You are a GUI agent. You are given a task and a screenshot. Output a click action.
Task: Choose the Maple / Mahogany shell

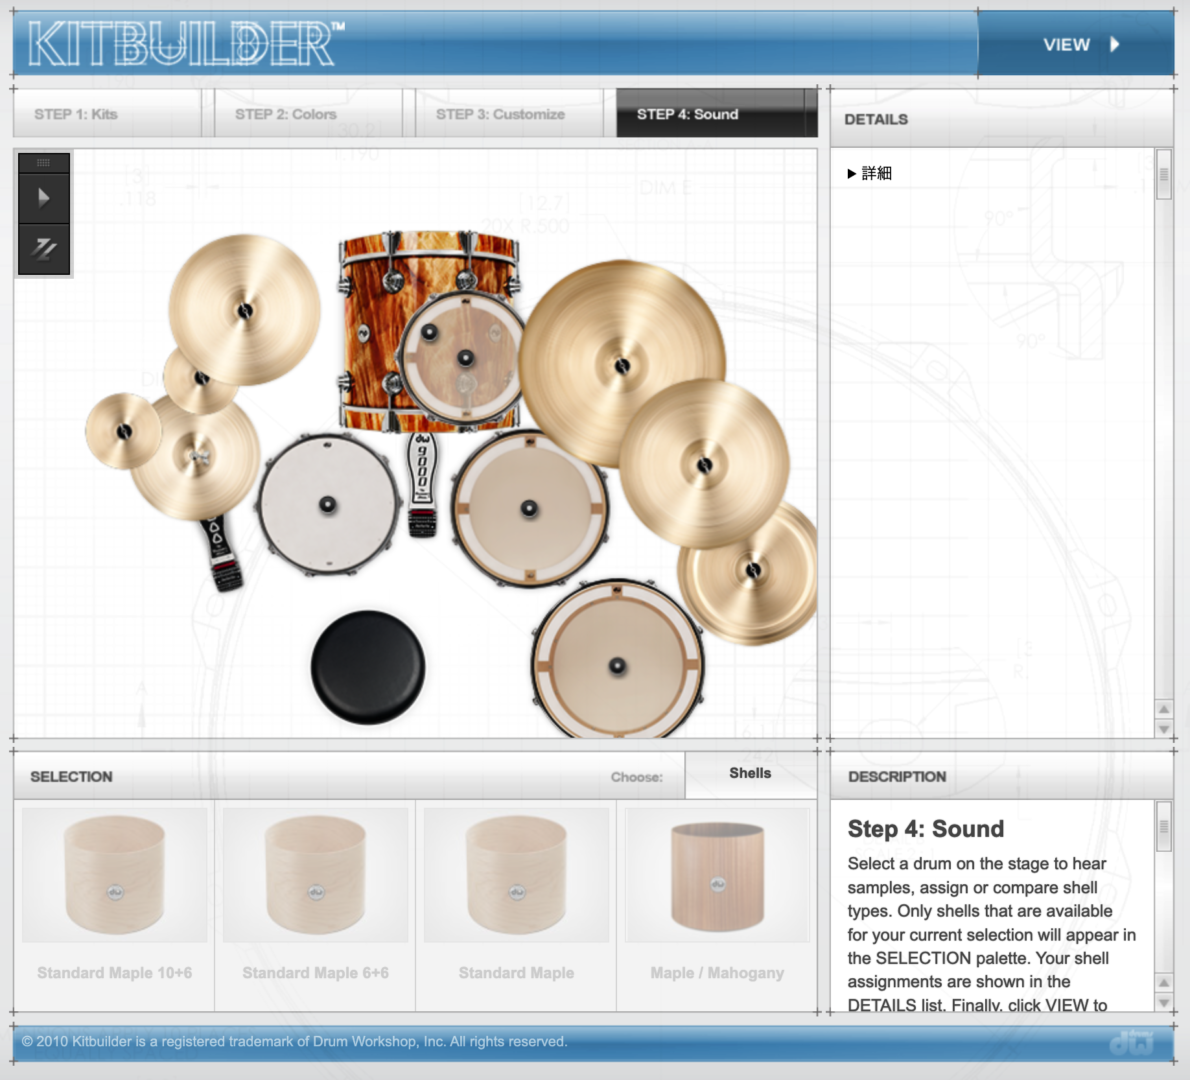717,905
